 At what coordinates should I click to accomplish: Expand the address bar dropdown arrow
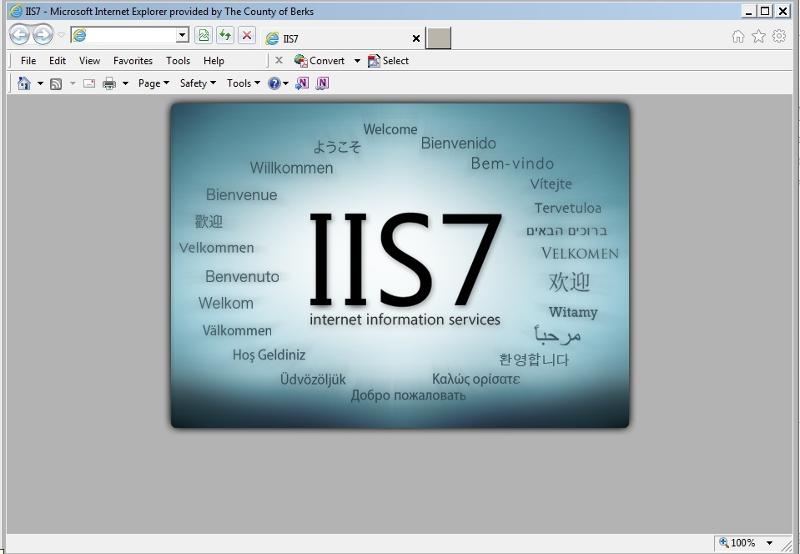182,35
